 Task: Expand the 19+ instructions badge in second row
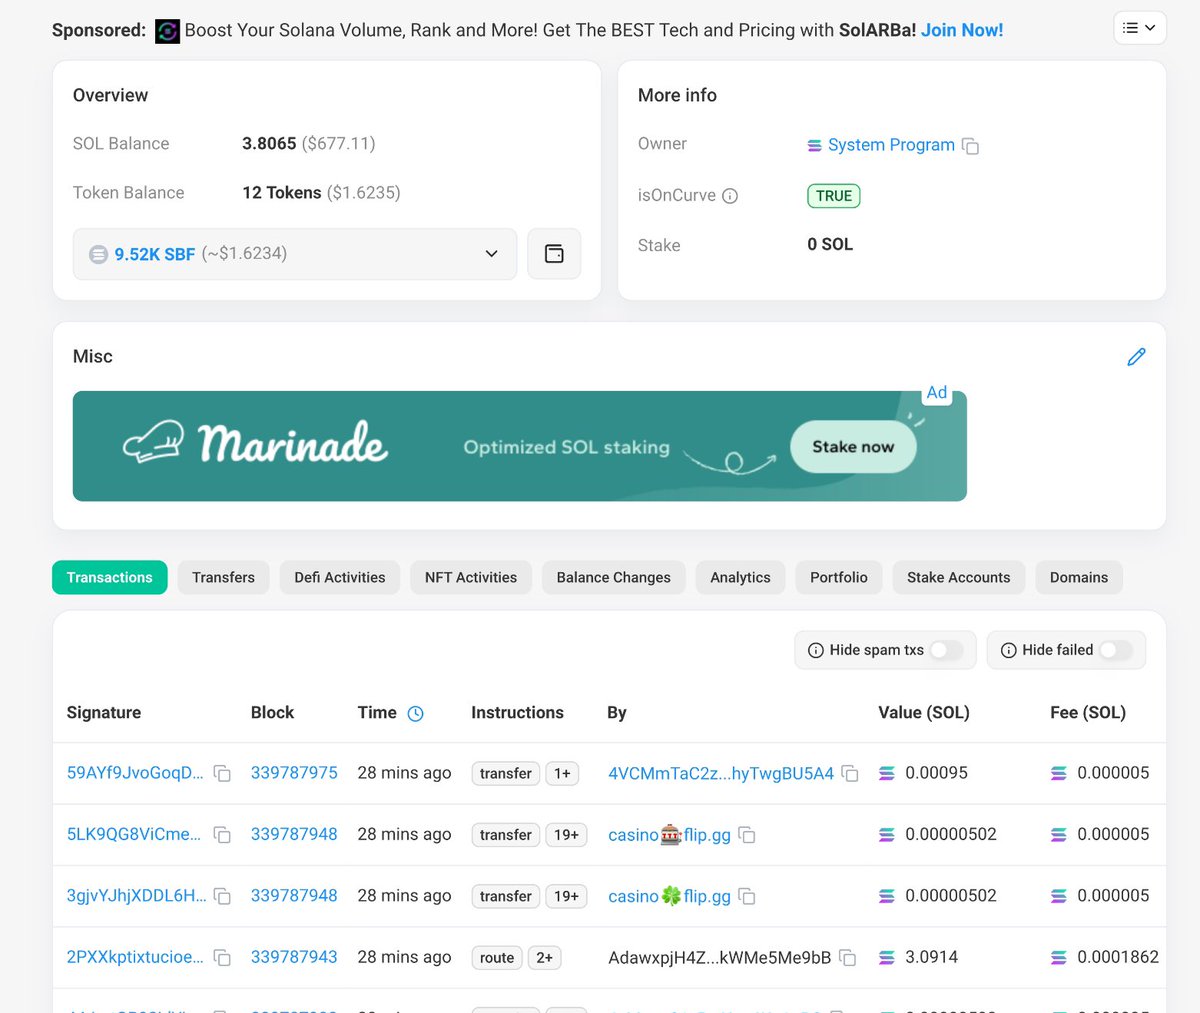tap(566, 835)
